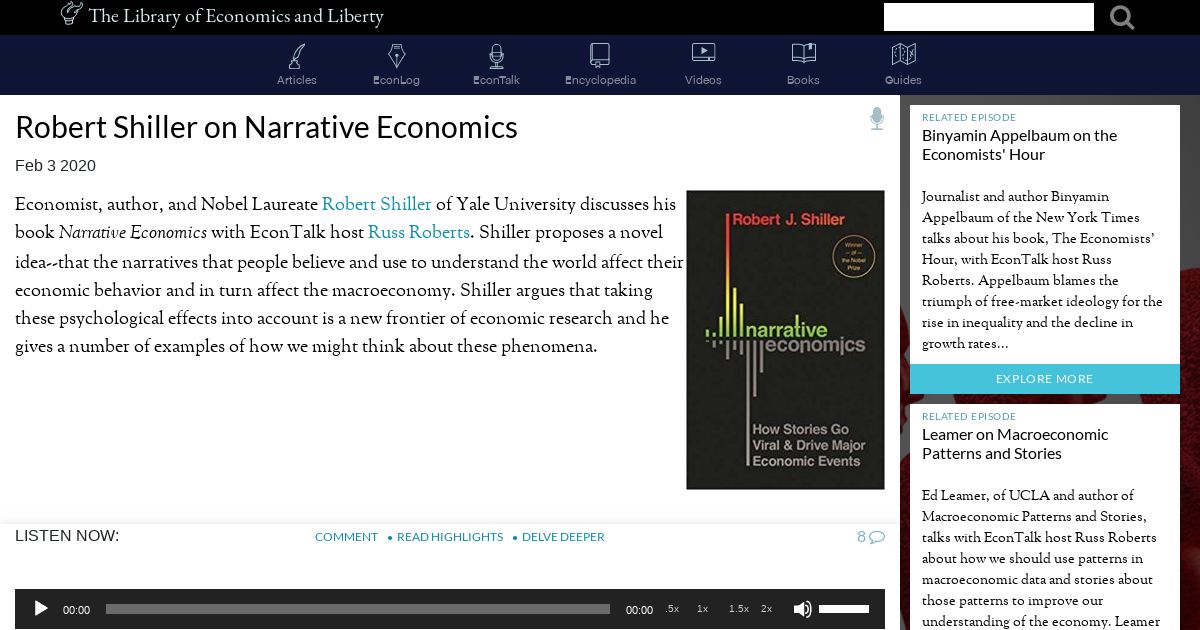
Task: Follow the Russ Roberts link
Action: pyautogui.click(x=419, y=232)
